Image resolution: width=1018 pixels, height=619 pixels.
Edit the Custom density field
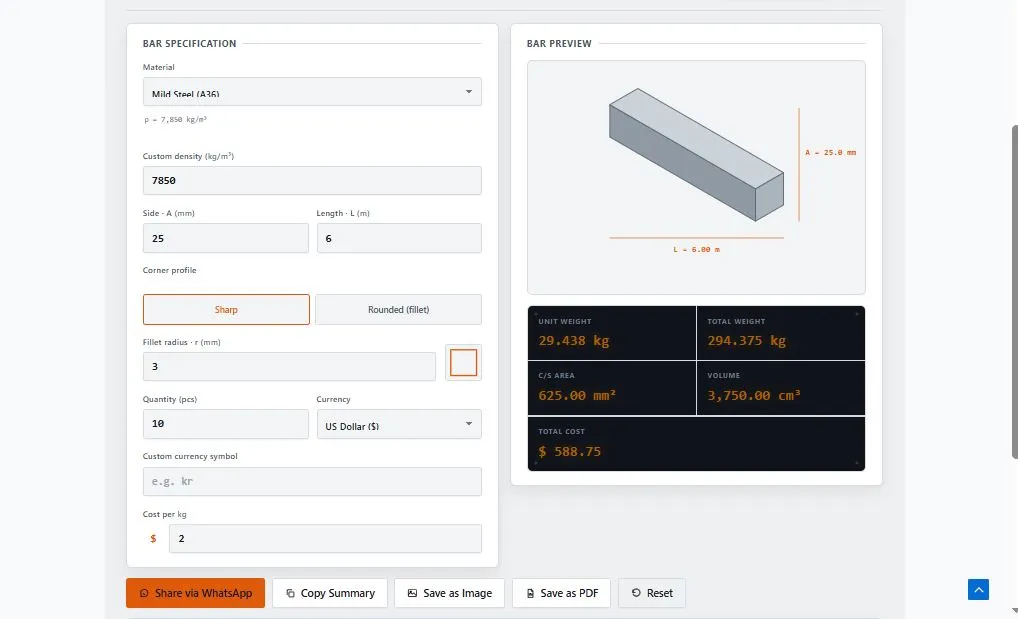312,181
